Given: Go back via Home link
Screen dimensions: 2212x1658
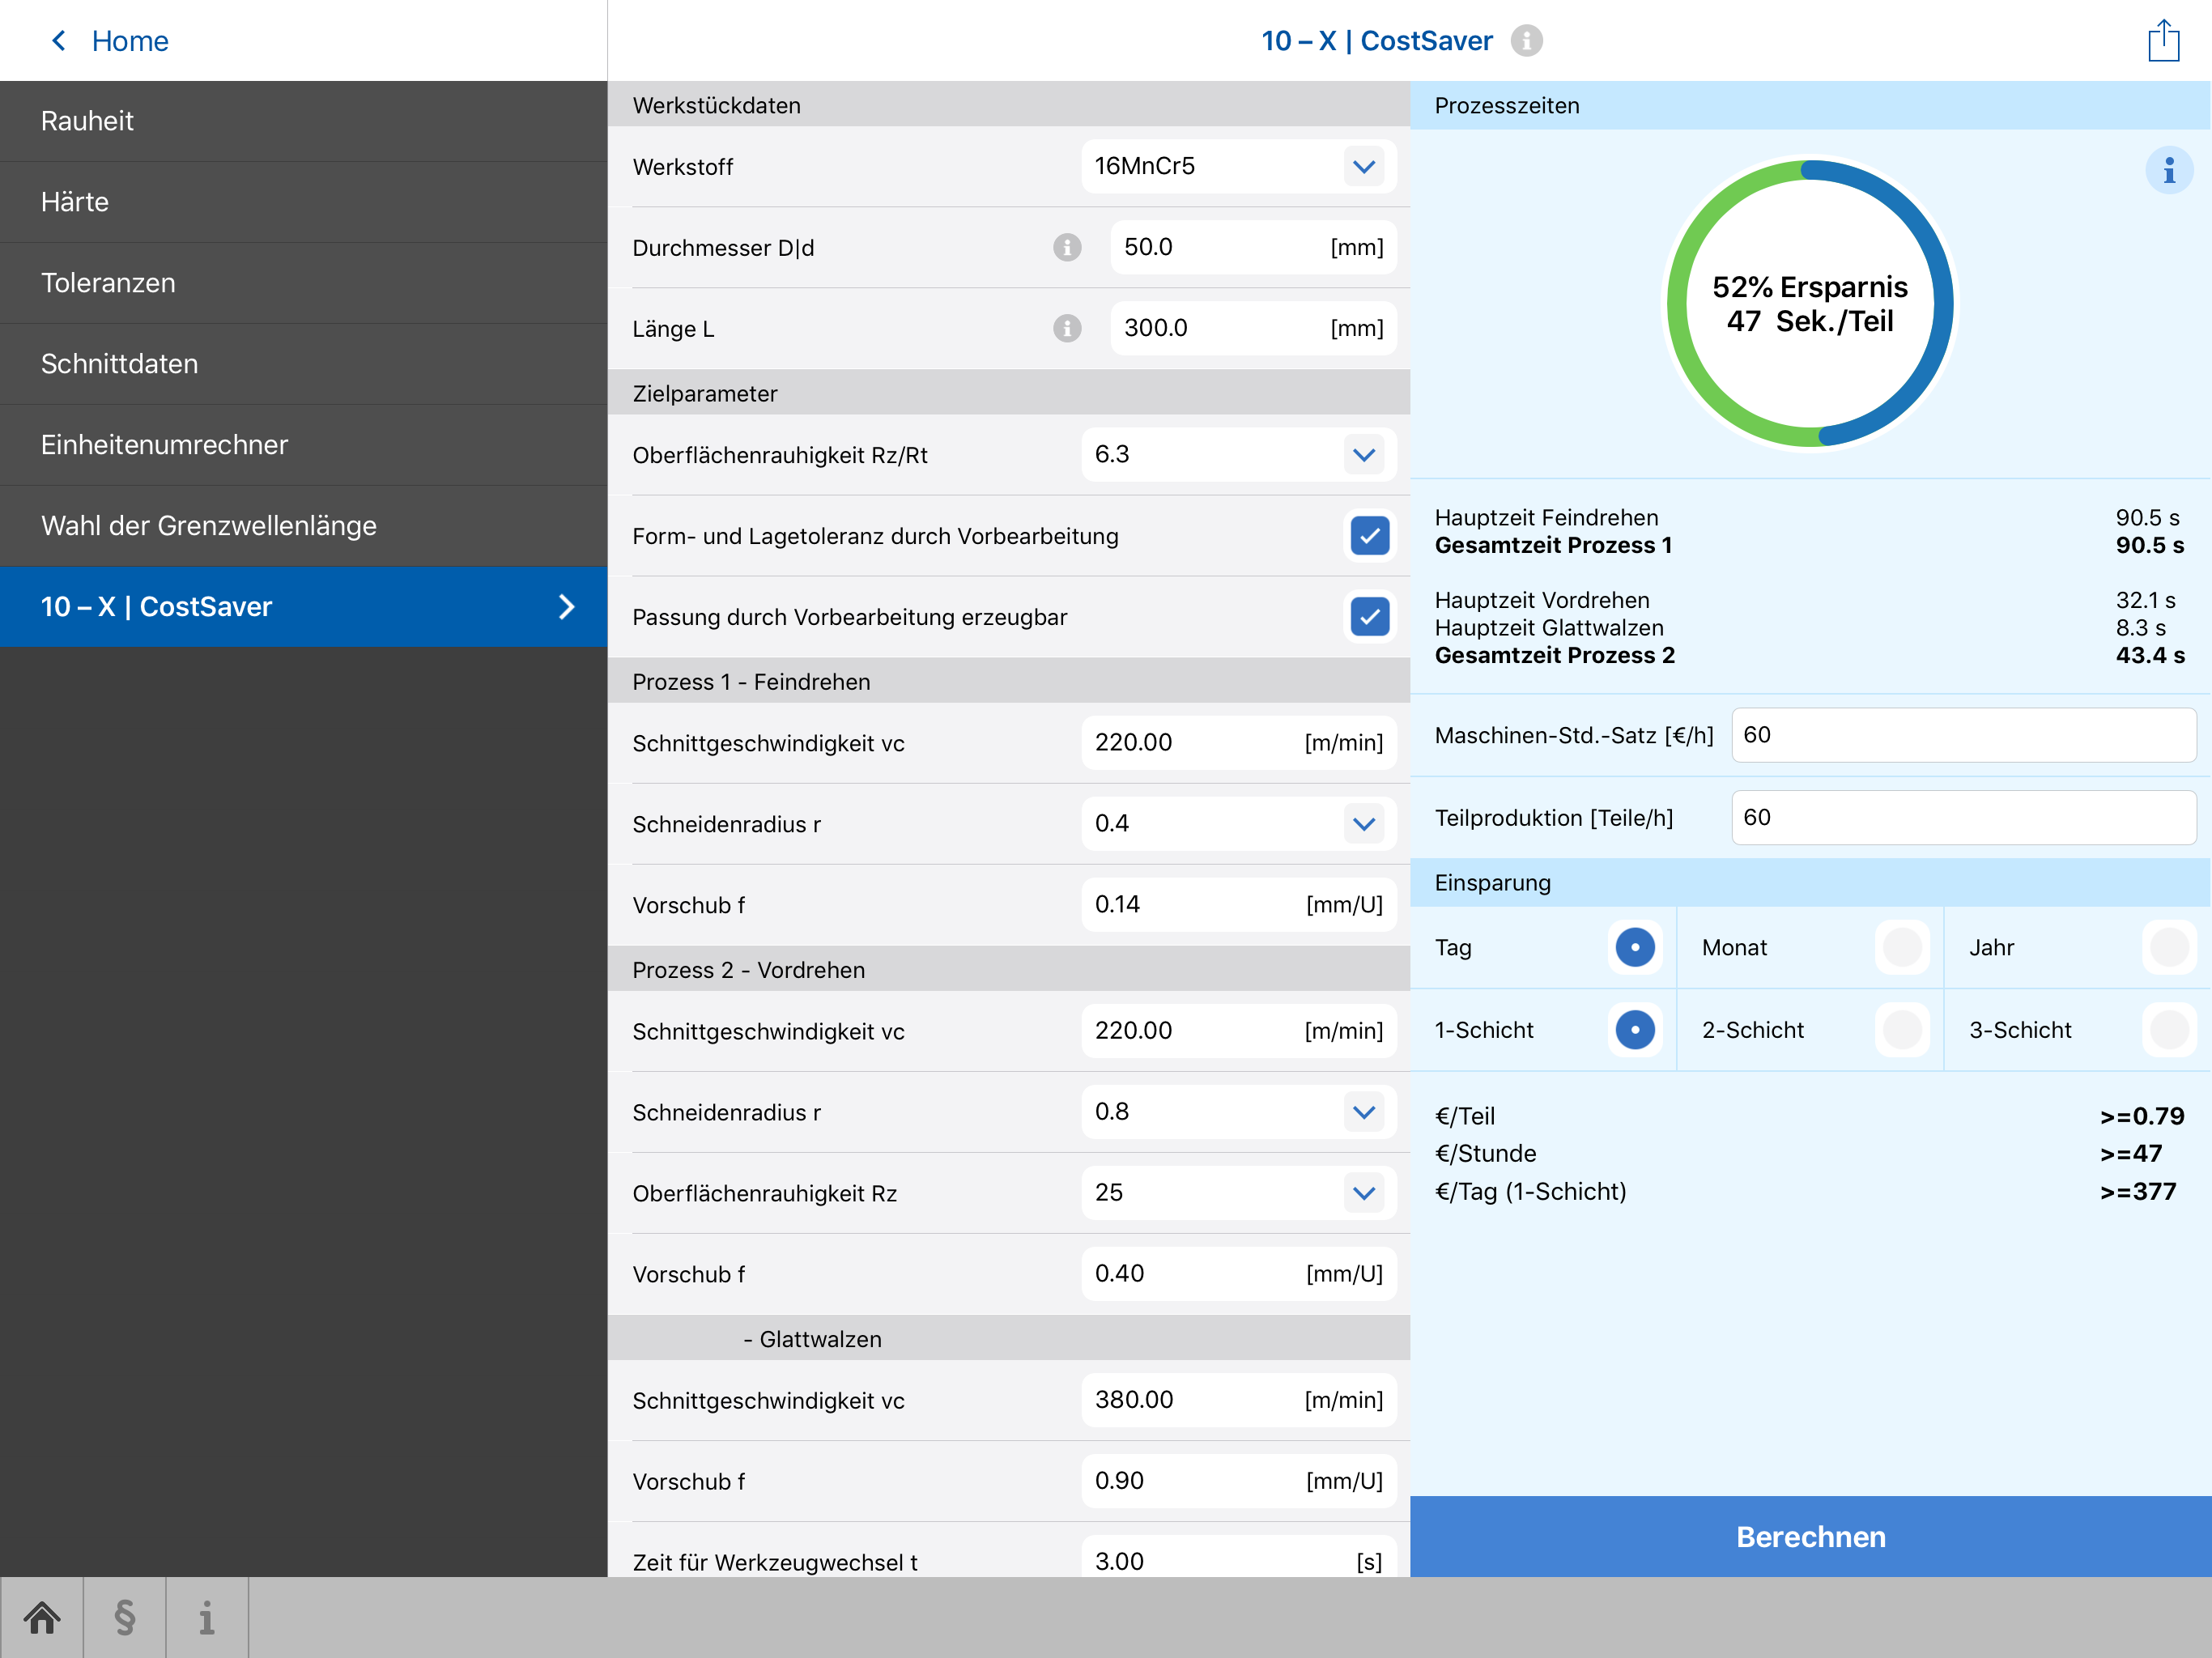Looking at the screenshot, I should (110, 41).
